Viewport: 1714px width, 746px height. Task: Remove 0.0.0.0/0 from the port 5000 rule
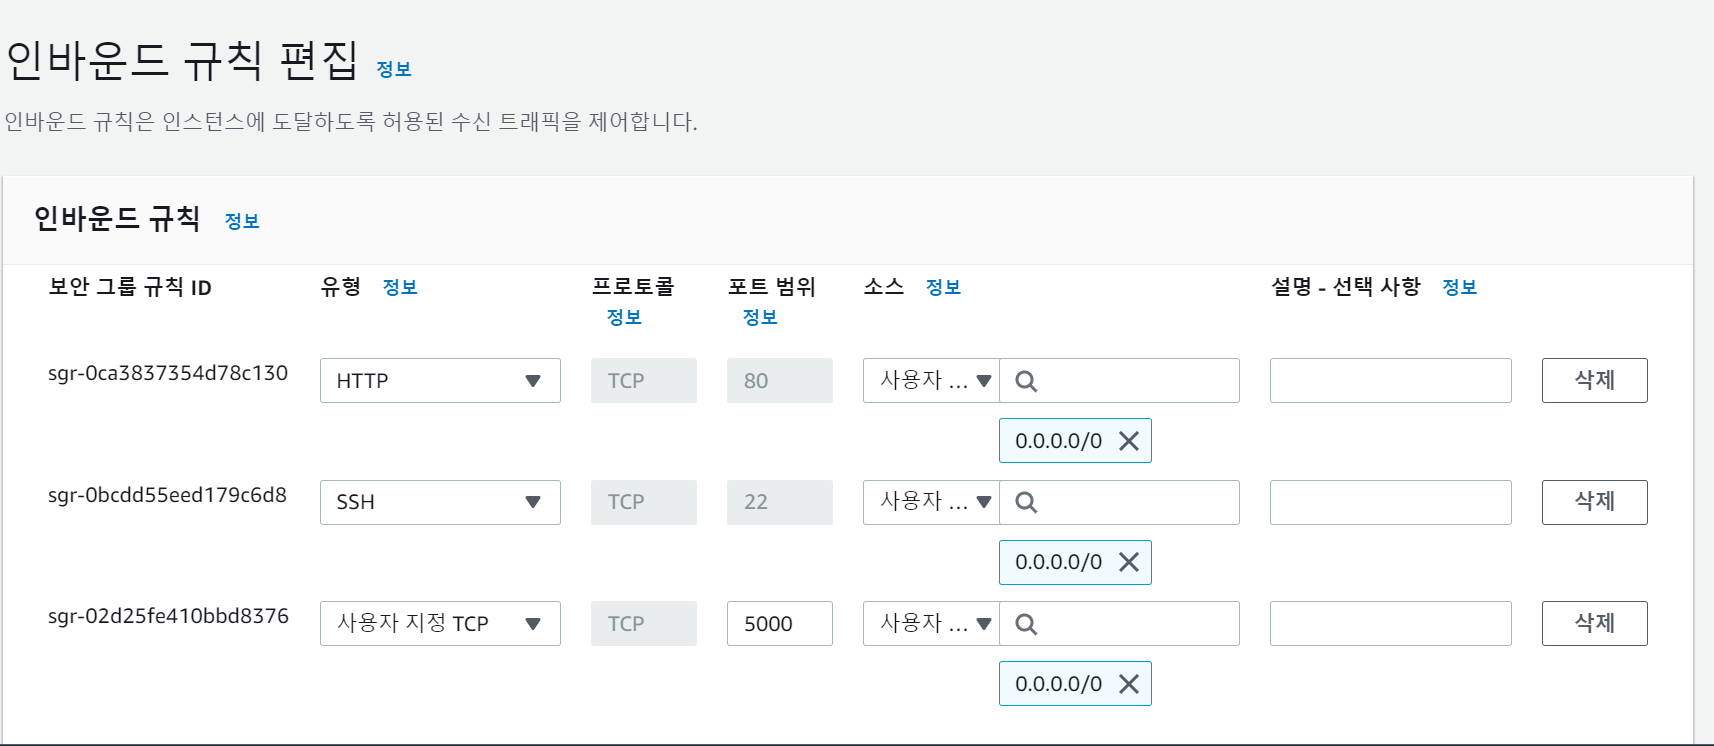point(1129,684)
